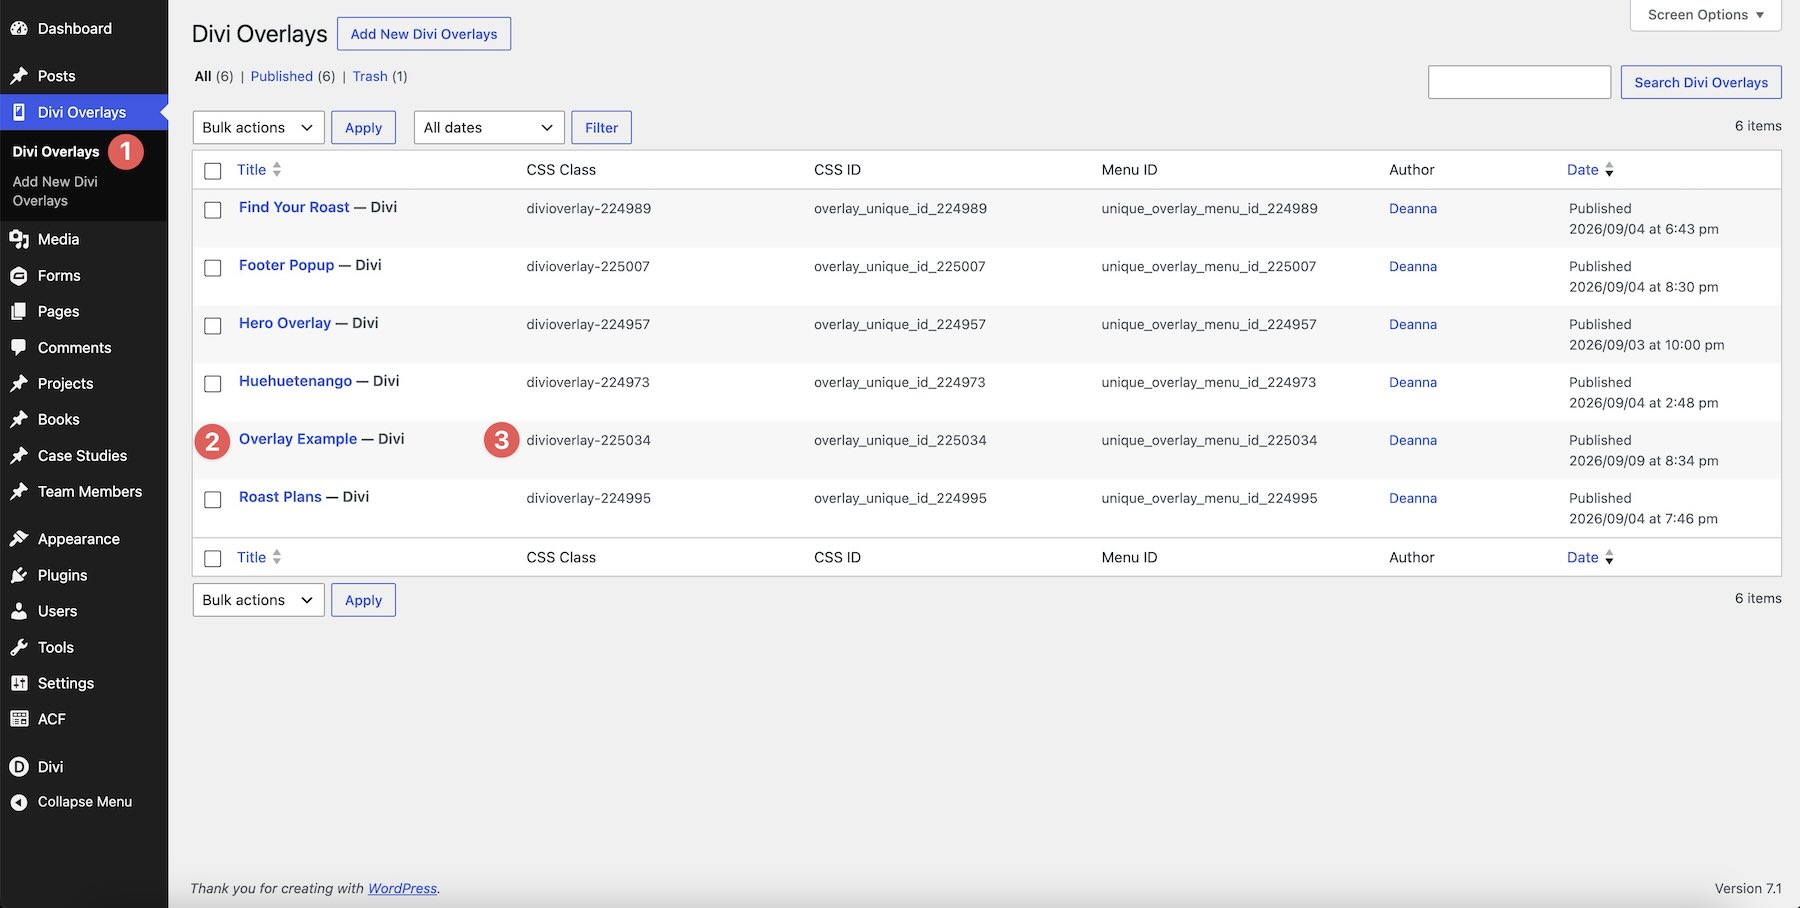The image size is (1800, 908).
Task: Sort by the Title column header link
Action: pyautogui.click(x=252, y=170)
